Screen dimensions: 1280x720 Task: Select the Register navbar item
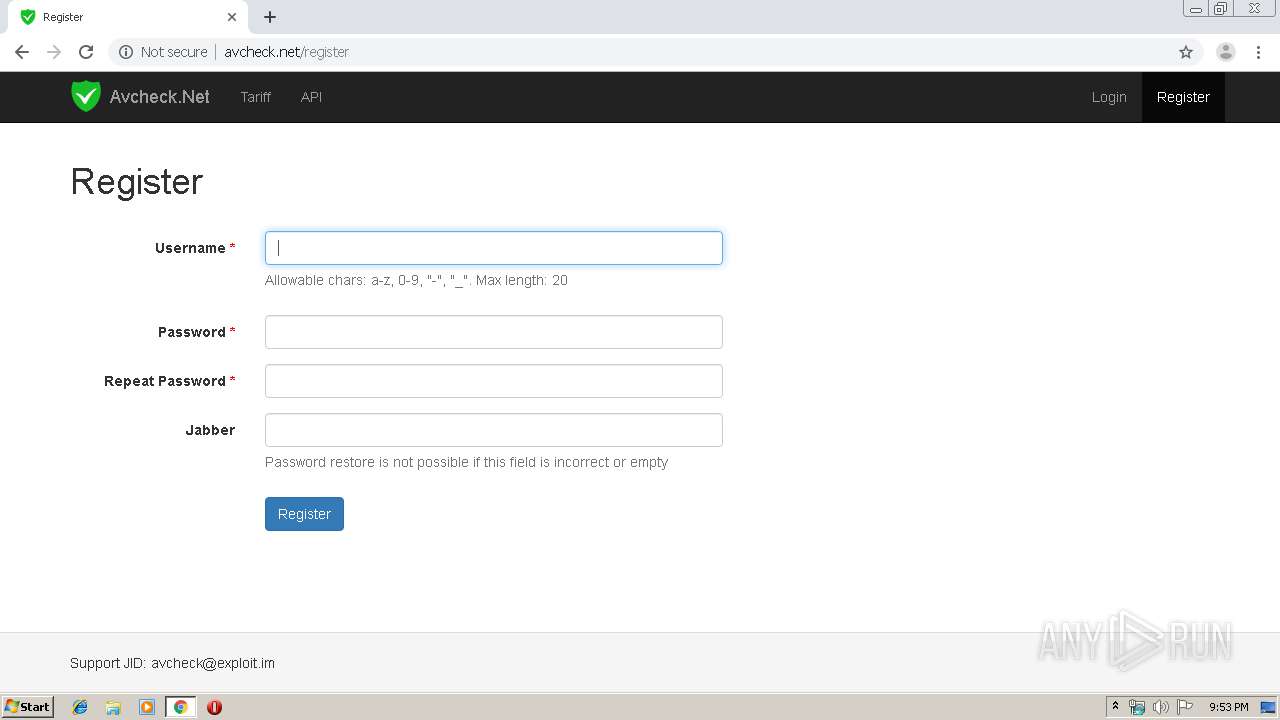[x=1183, y=97]
